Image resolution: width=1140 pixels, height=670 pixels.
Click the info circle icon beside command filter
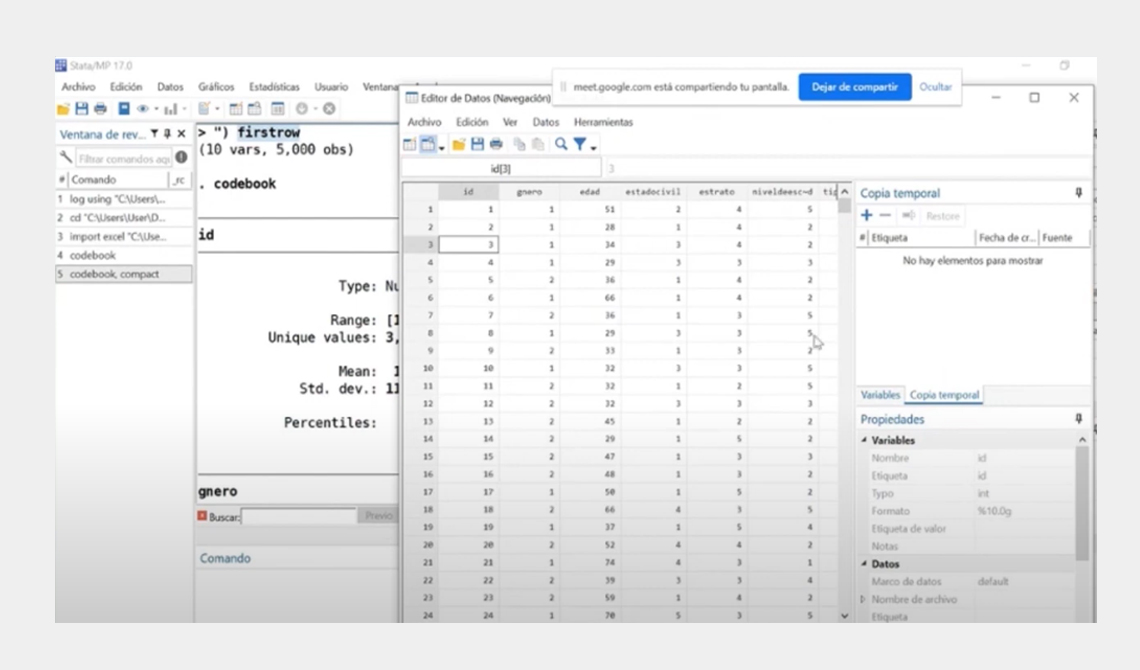point(181,158)
